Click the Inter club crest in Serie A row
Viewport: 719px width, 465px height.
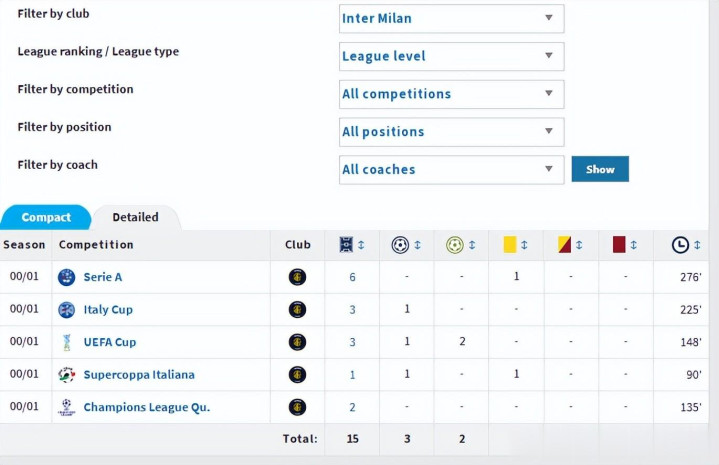point(297,277)
